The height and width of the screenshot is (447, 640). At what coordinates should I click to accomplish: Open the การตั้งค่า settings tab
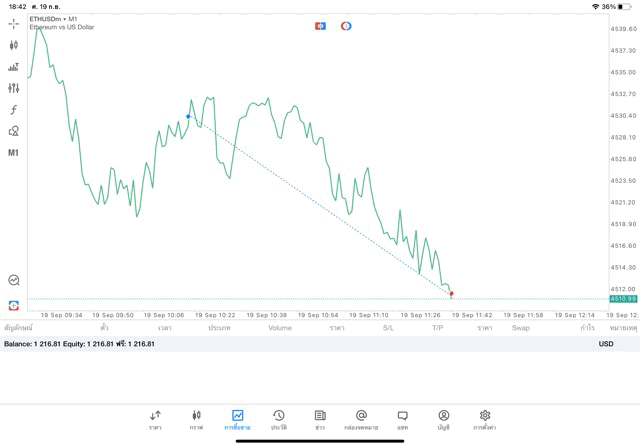click(x=485, y=419)
